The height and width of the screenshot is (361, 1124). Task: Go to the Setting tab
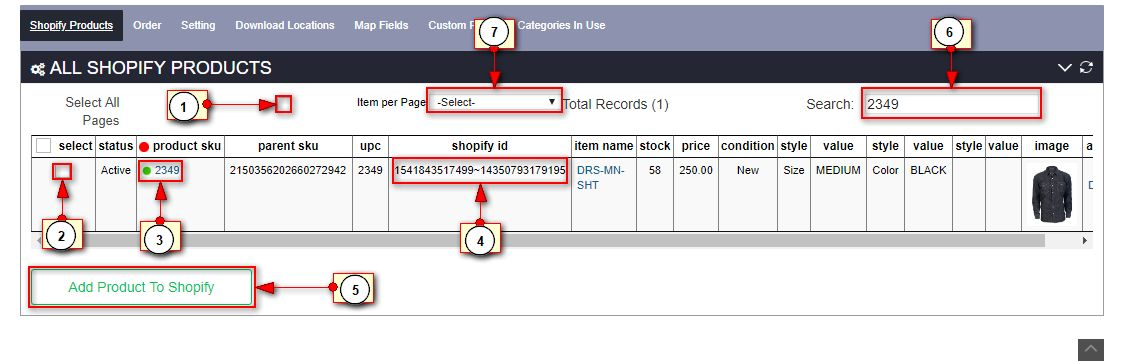tap(198, 25)
